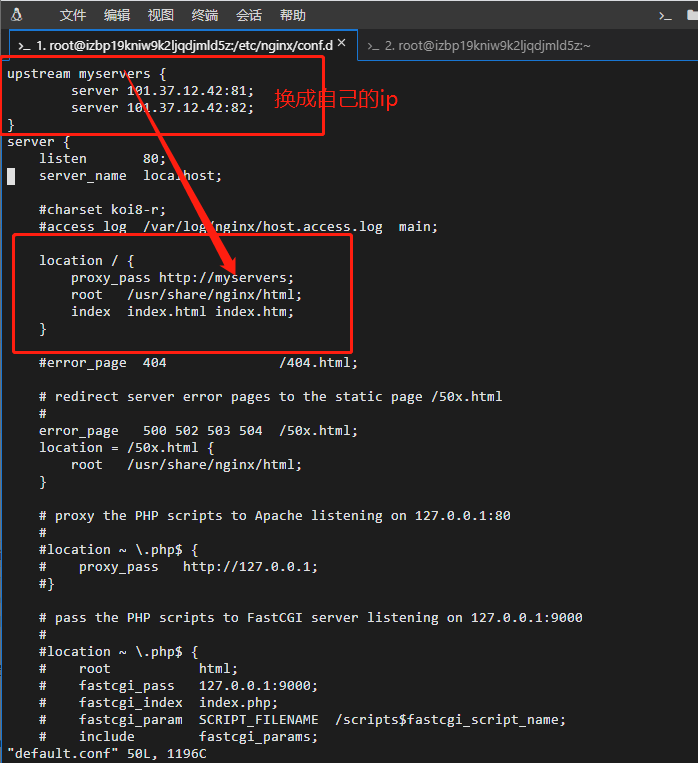Click 'server_name localhost;' line
Screen dimensions: 698x763
click(x=130, y=176)
